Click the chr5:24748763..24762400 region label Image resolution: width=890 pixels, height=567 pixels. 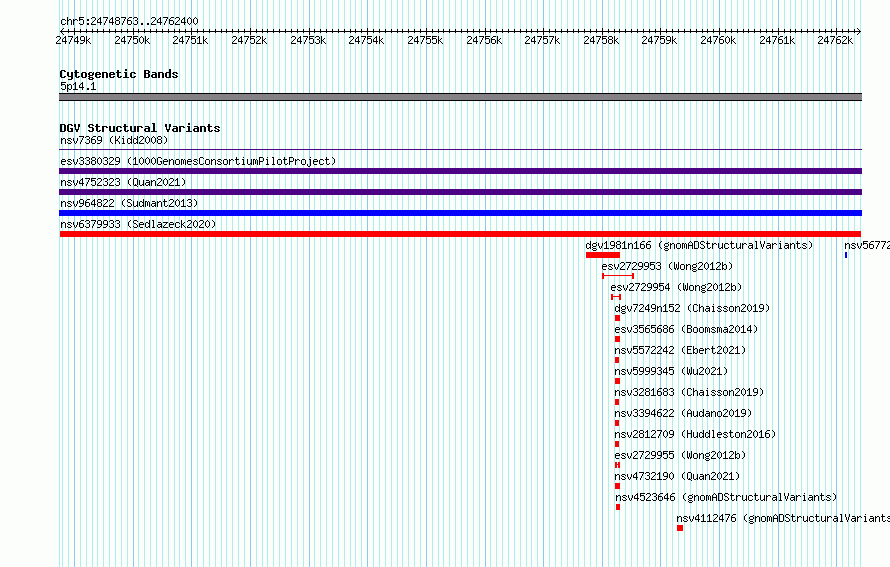pos(129,21)
